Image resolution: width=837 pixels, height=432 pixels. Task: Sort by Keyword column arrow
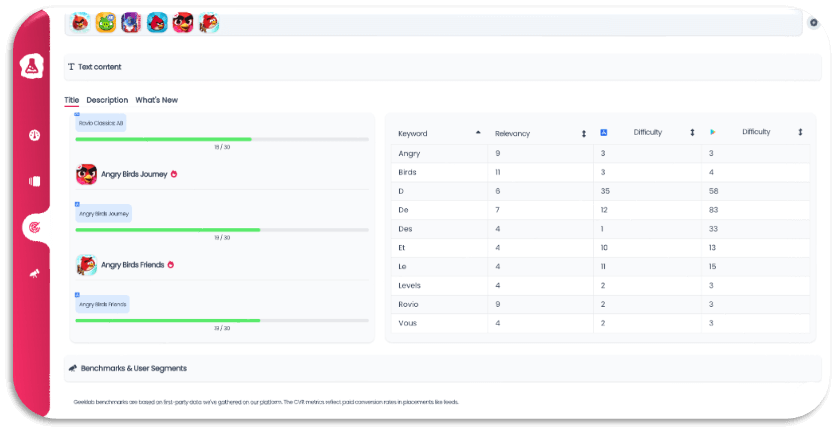[478, 132]
